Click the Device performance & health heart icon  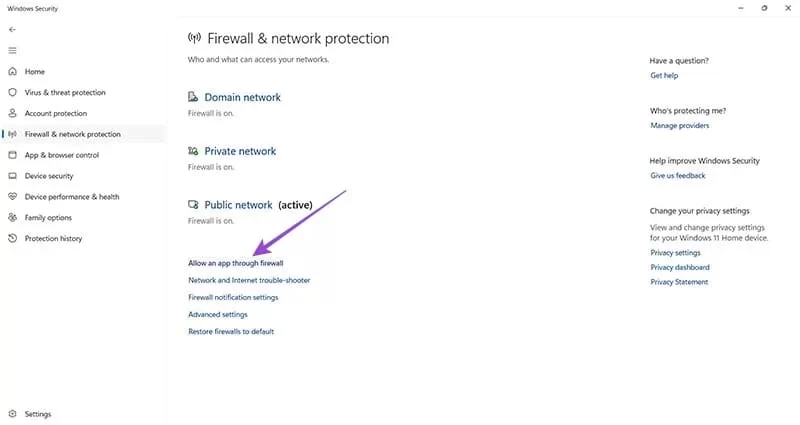(x=12, y=197)
